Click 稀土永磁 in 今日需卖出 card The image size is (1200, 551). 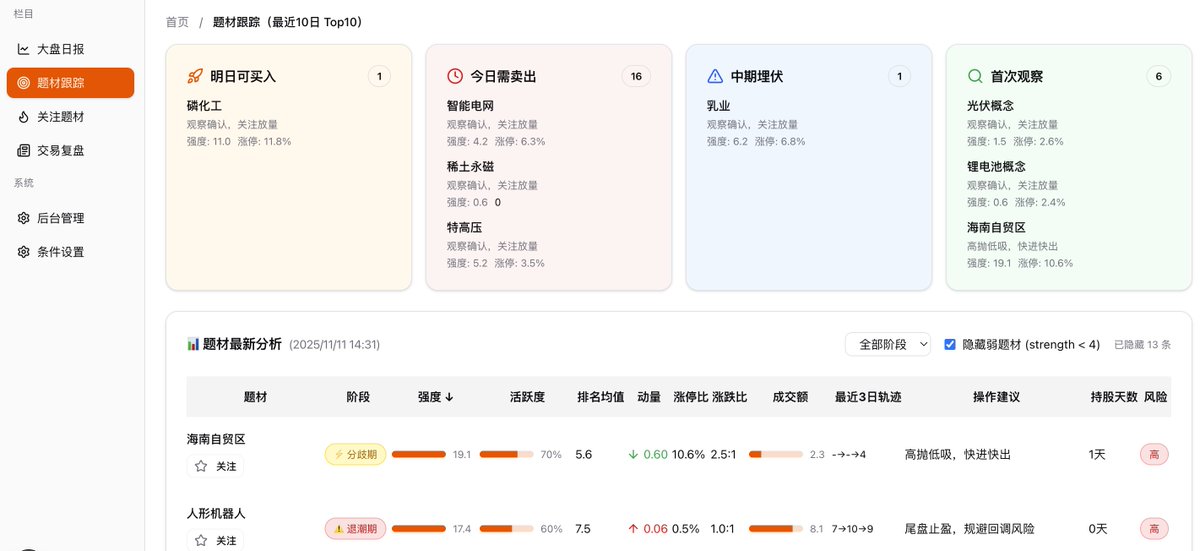click(470, 167)
